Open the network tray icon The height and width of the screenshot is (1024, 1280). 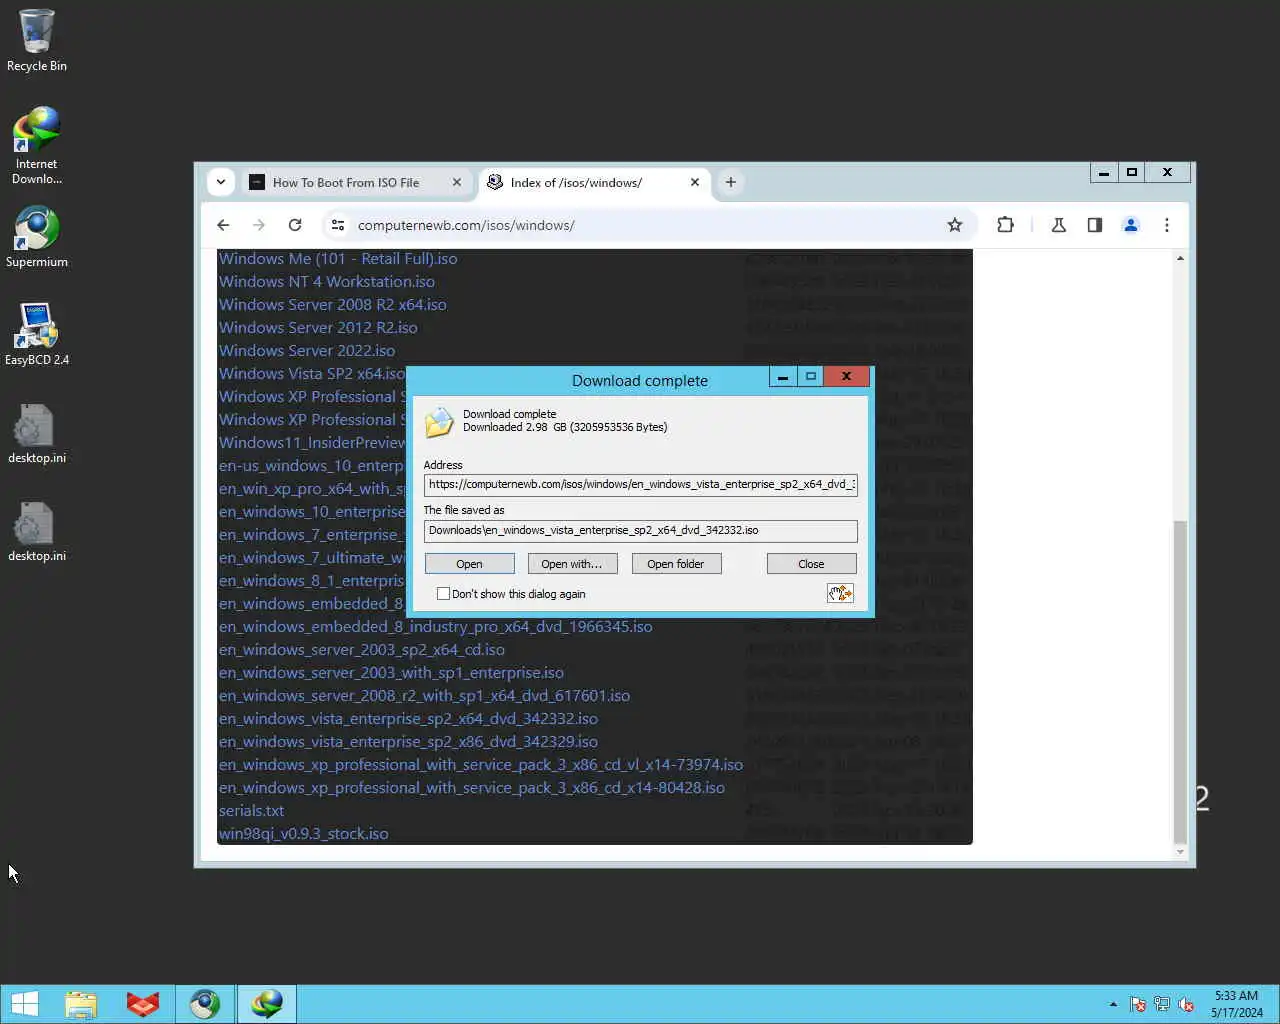(1162, 1004)
